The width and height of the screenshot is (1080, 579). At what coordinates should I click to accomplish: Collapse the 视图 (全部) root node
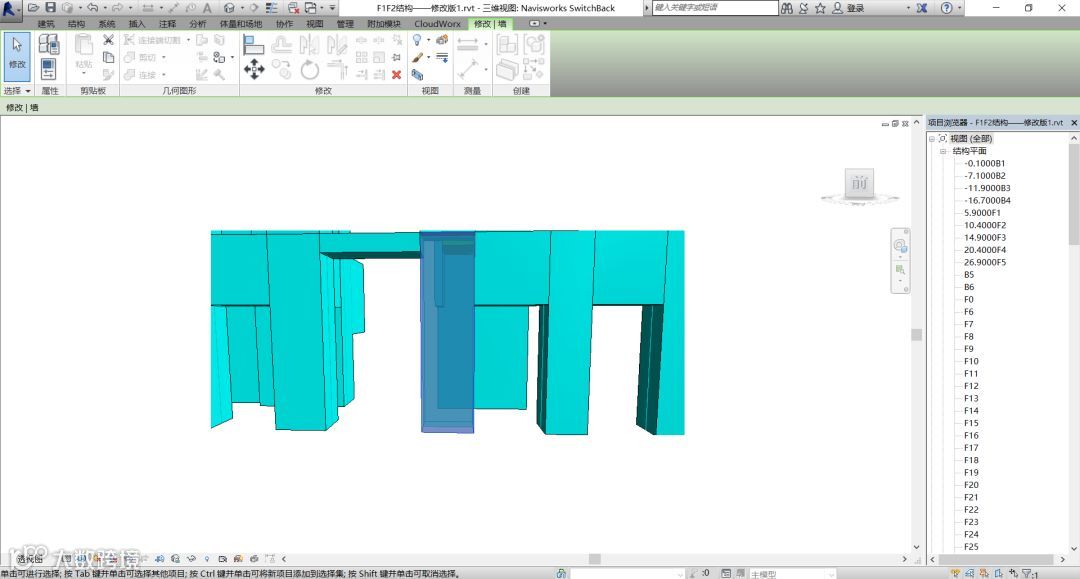coord(932,138)
